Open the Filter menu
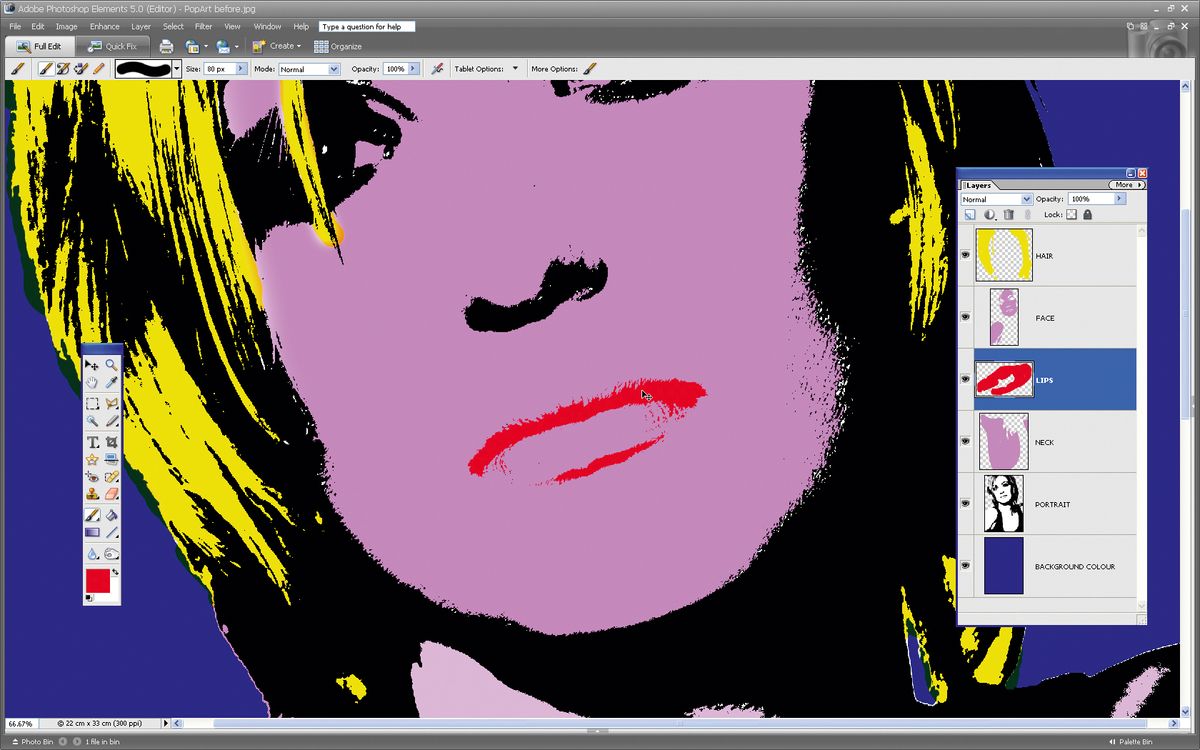 203,27
